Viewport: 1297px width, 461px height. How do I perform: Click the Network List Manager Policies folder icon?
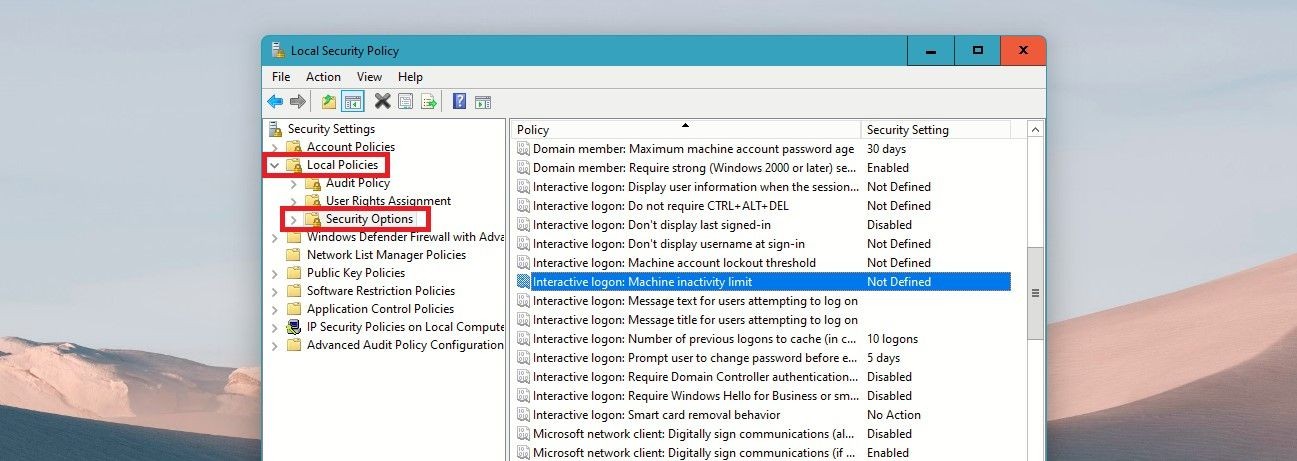click(x=294, y=255)
